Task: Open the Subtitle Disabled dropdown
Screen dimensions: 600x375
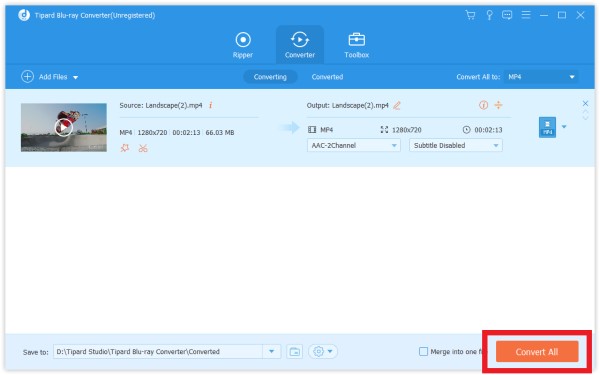Action: [x=455, y=145]
